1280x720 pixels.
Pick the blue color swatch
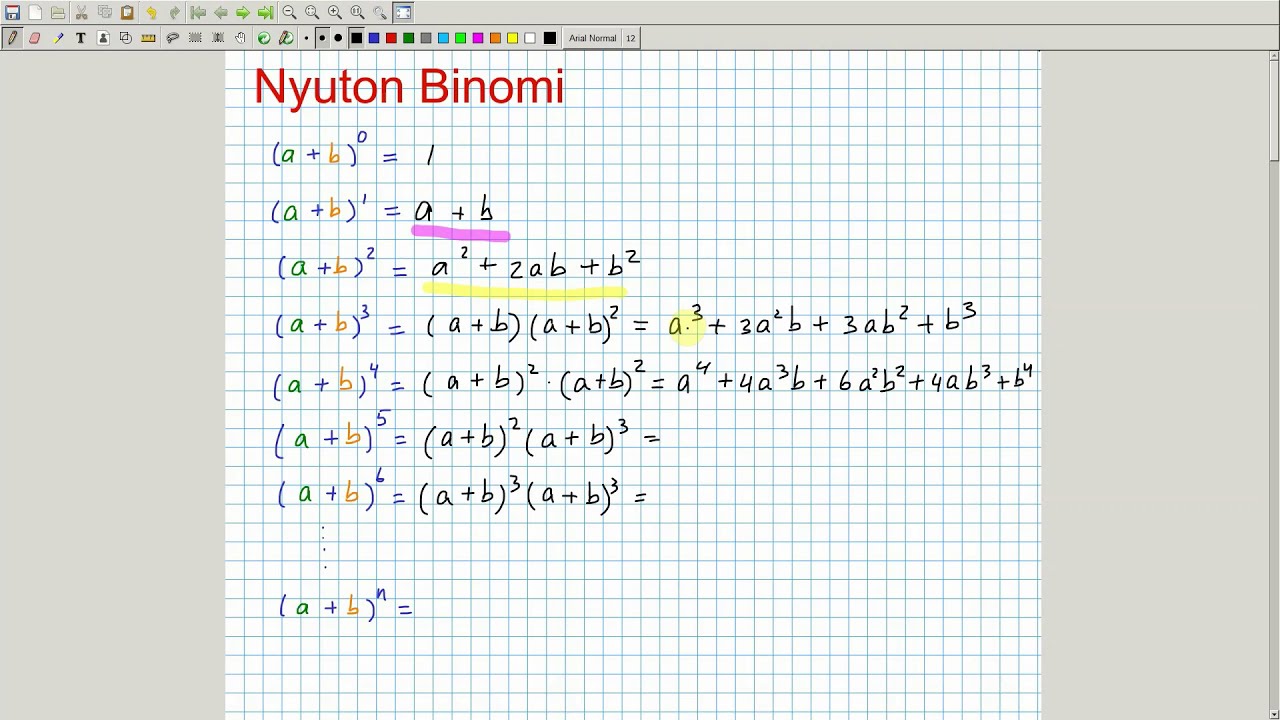tap(374, 38)
